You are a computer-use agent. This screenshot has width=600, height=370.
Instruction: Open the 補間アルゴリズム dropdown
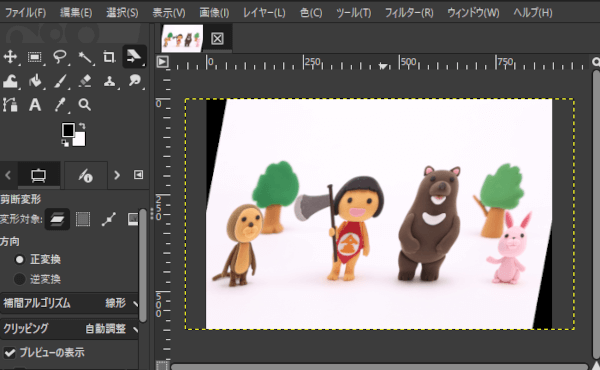[70, 303]
